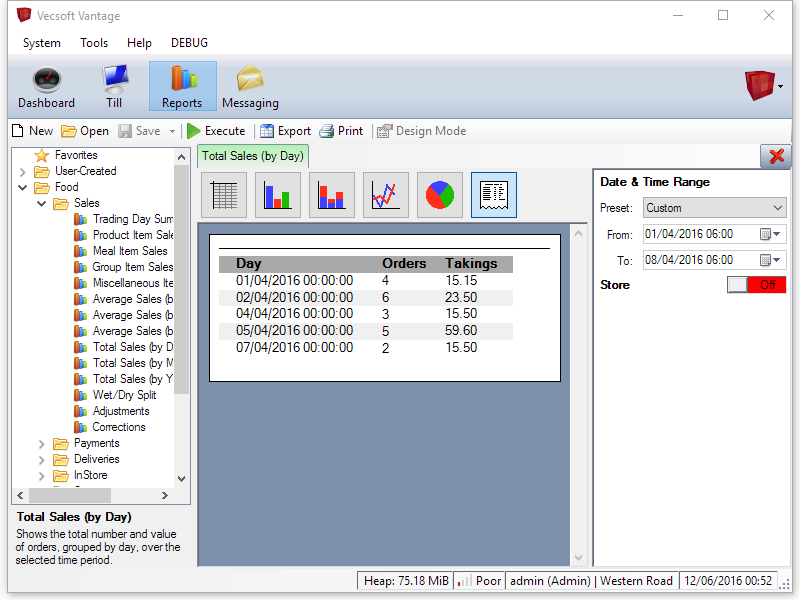Toggle the Store filter switch

tap(757, 285)
